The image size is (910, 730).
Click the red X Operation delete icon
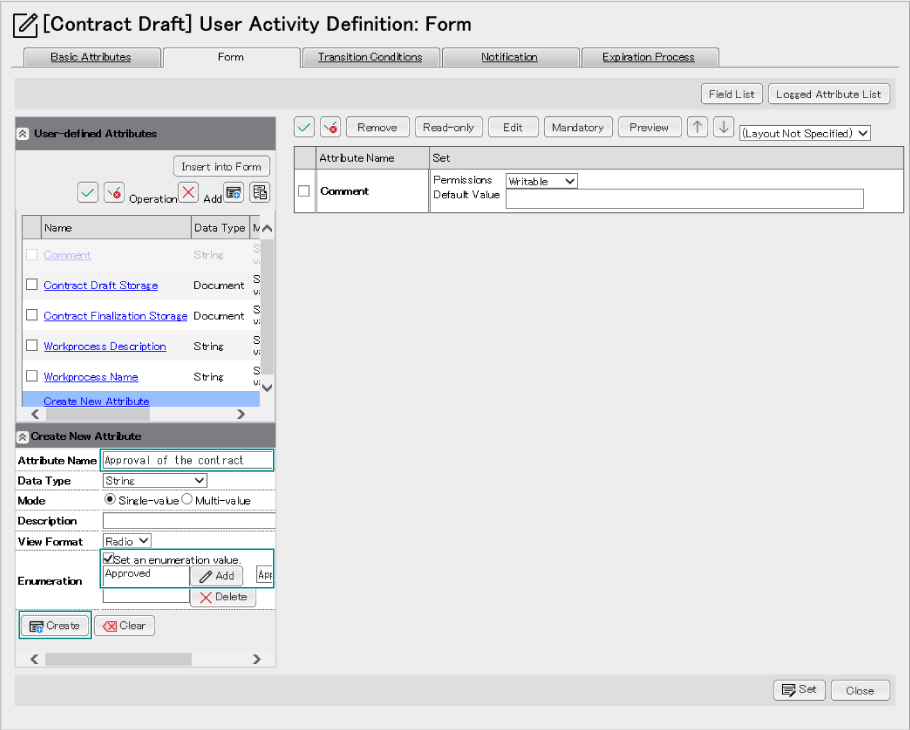click(x=188, y=193)
